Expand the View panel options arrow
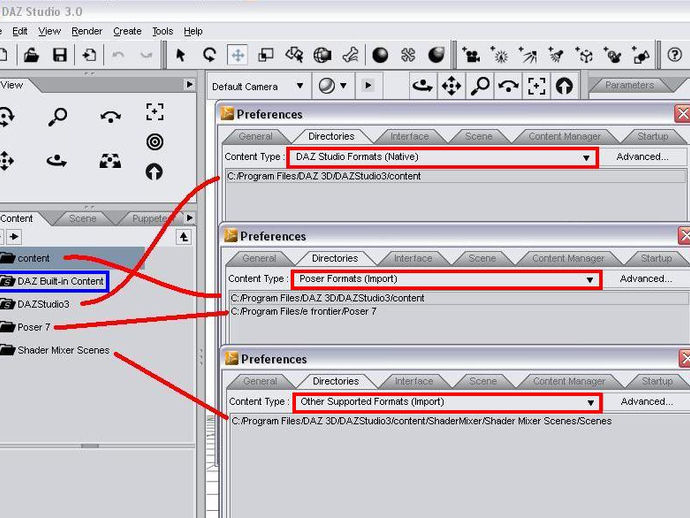Screen dimensions: 690x518 pos(189,84)
